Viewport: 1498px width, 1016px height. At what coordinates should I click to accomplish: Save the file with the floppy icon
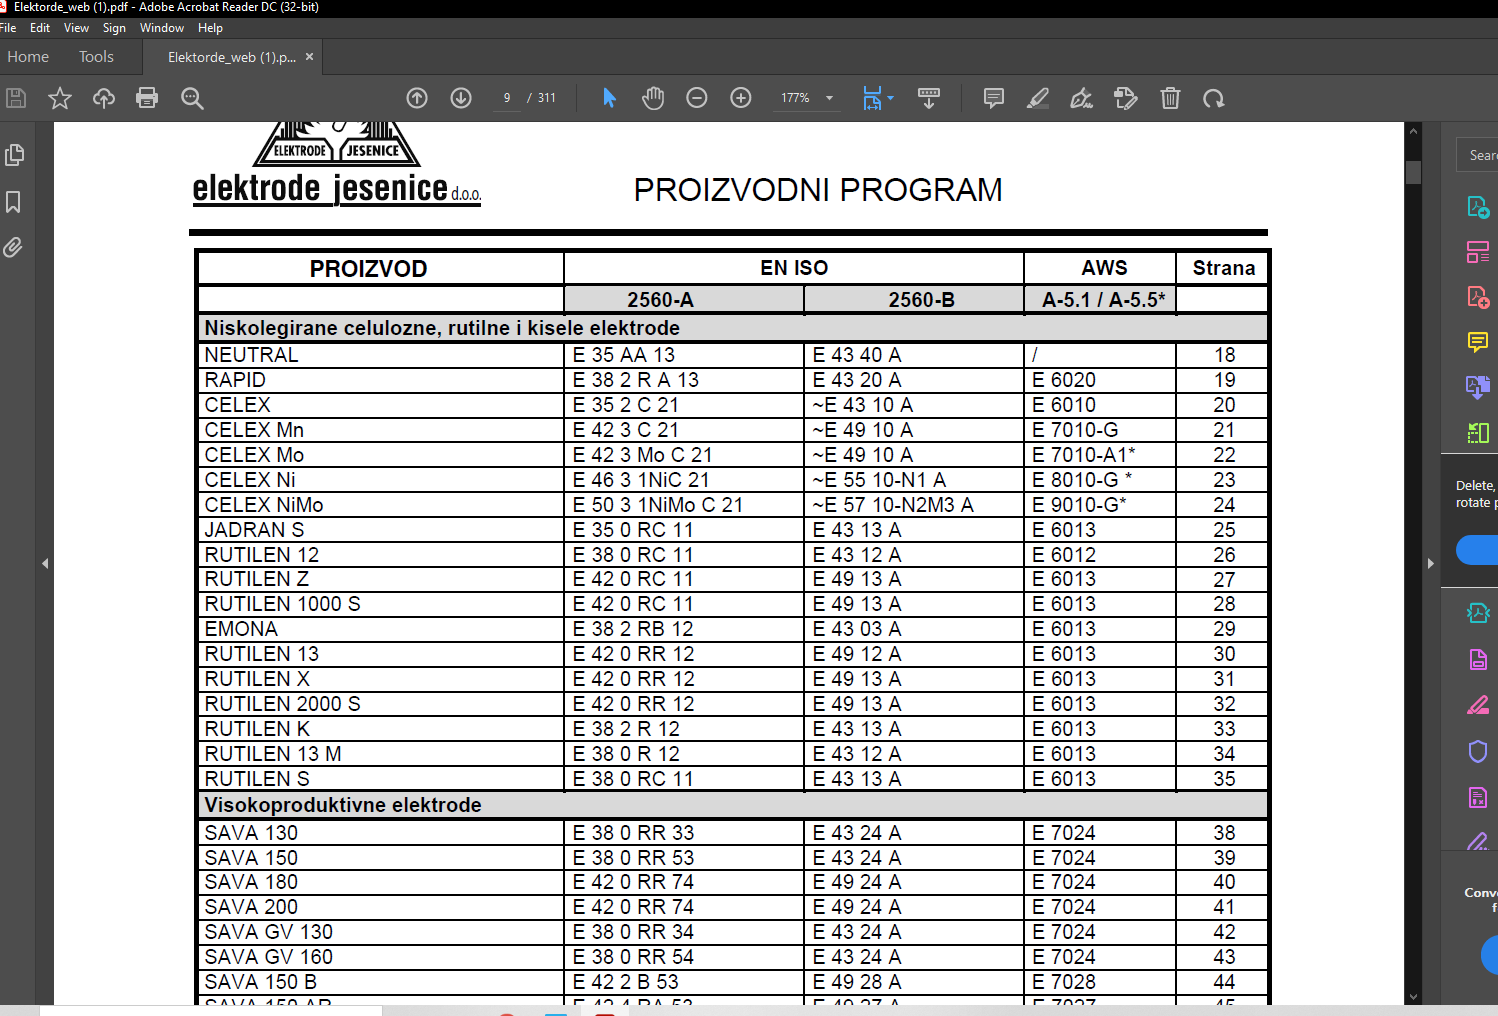16,98
